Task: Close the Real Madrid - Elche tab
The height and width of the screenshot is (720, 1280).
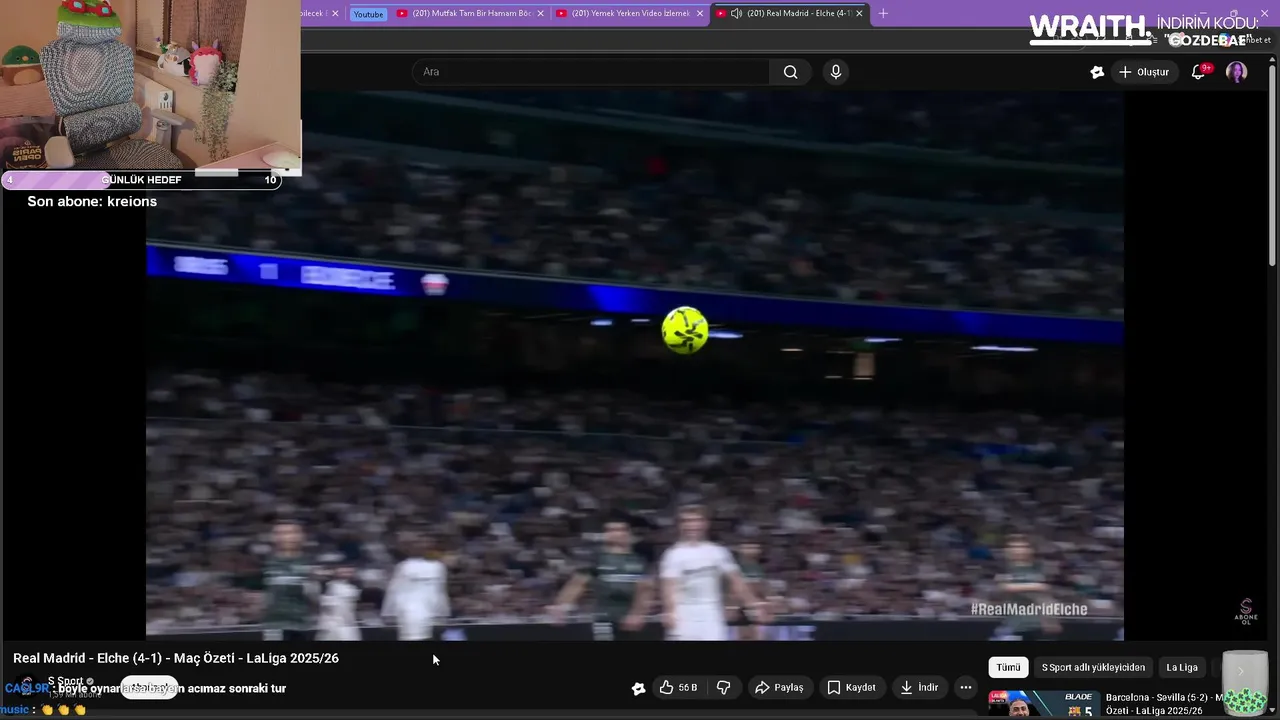Action: tap(859, 13)
